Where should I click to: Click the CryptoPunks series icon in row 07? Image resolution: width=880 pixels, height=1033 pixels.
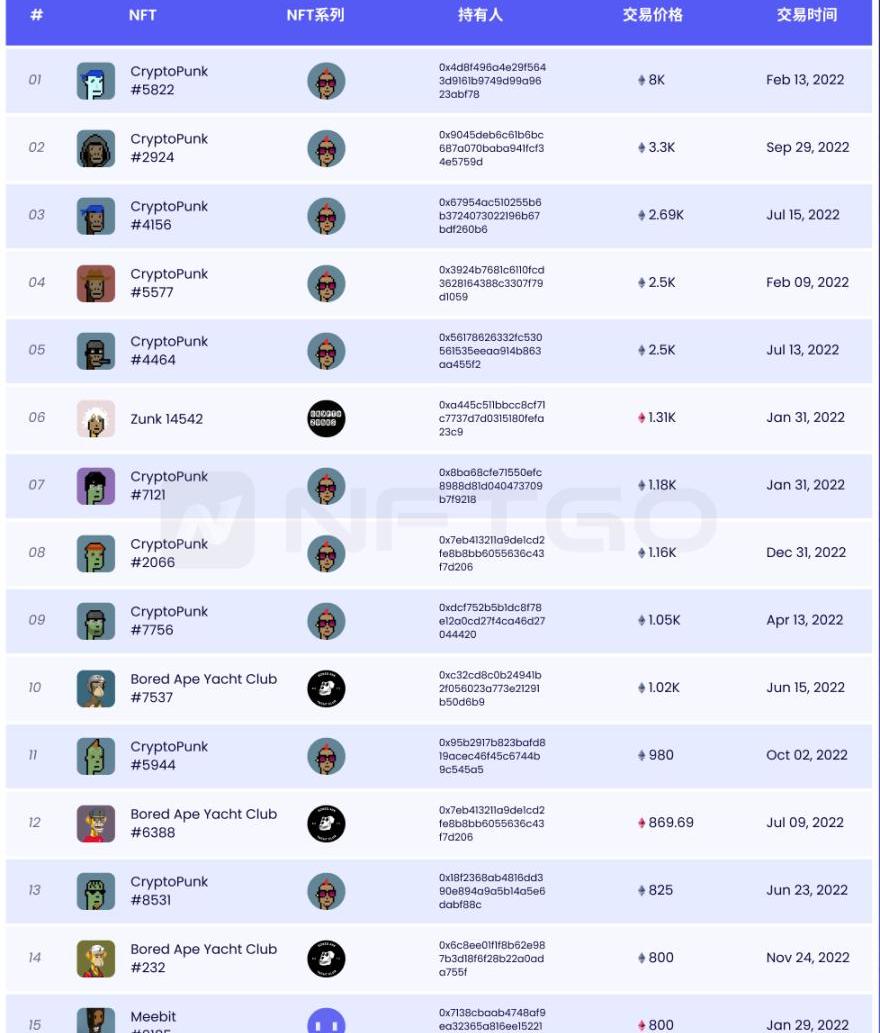coord(326,486)
